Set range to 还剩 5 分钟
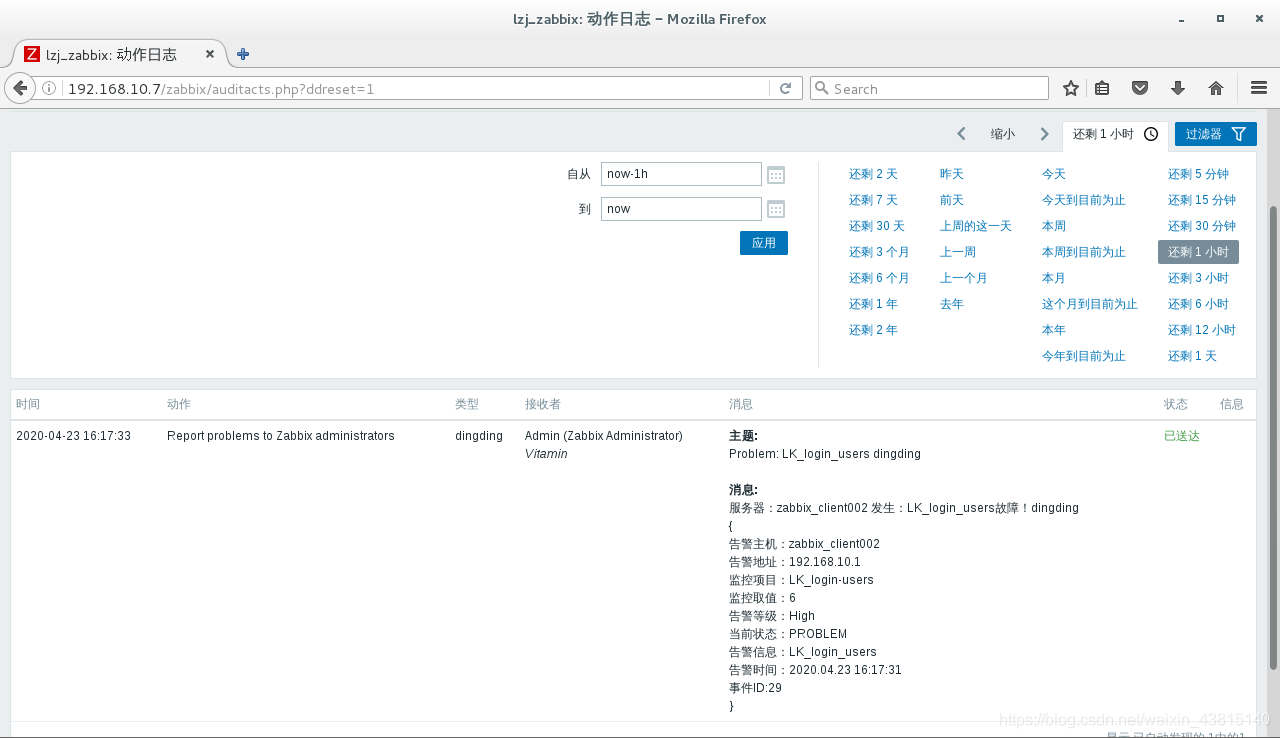 tap(1198, 174)
